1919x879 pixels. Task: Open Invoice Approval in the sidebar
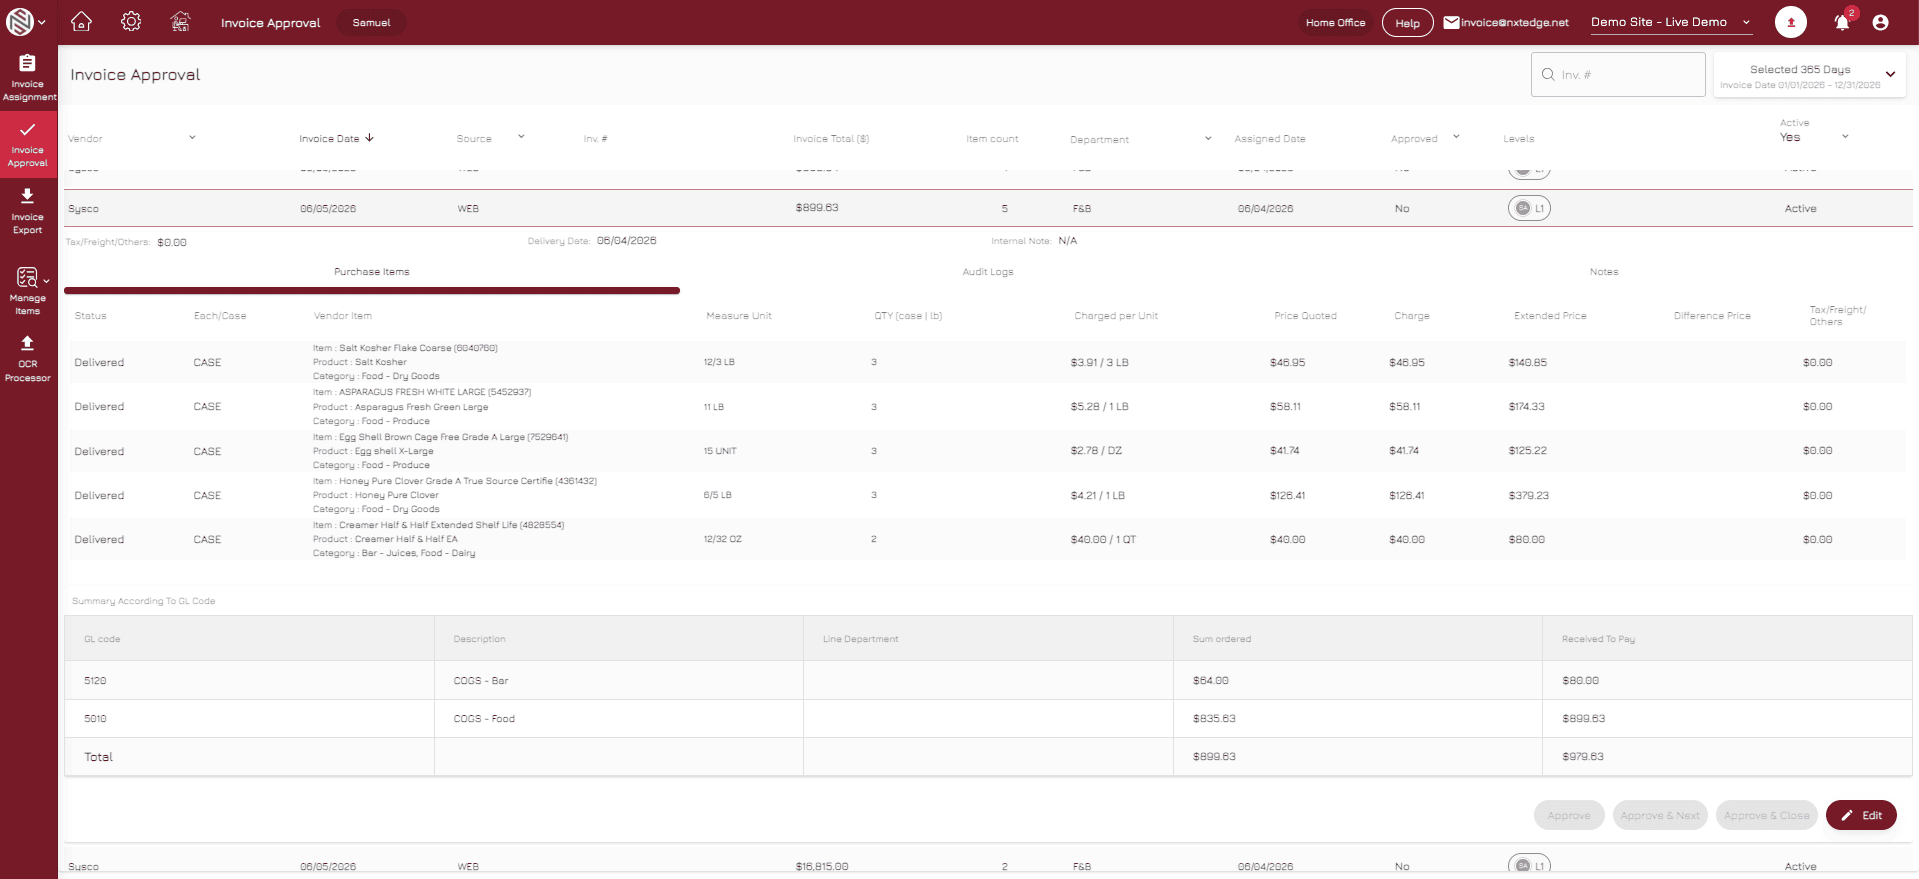28,144
